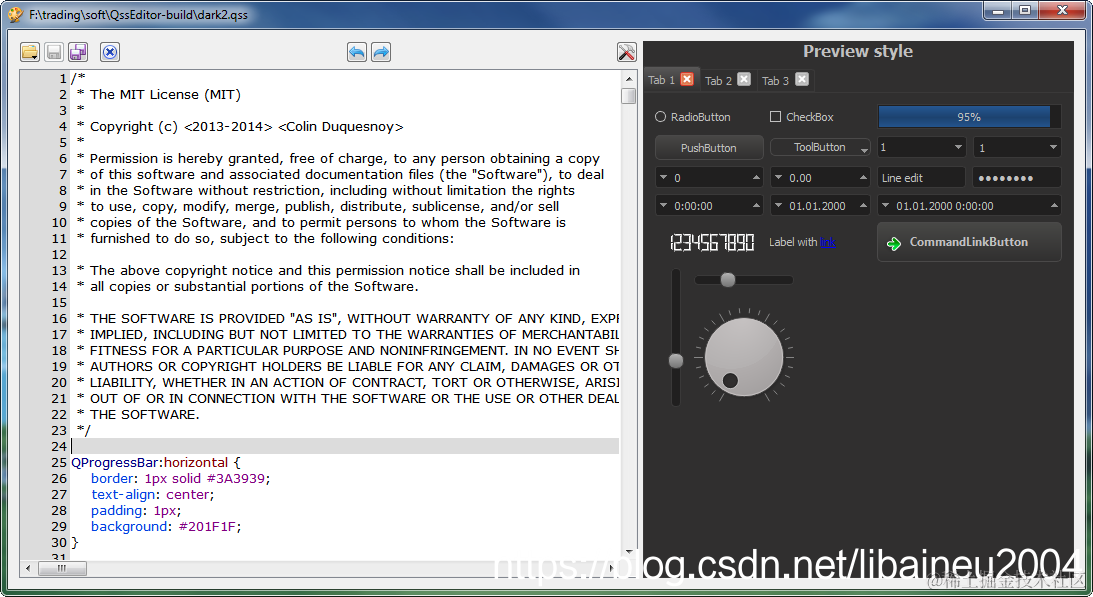Image resolution: width=1093 pixels, height=597 pixels.
Task: Close Tab 3 with its X
Action: pyautogui.click(x=802, y=80)
